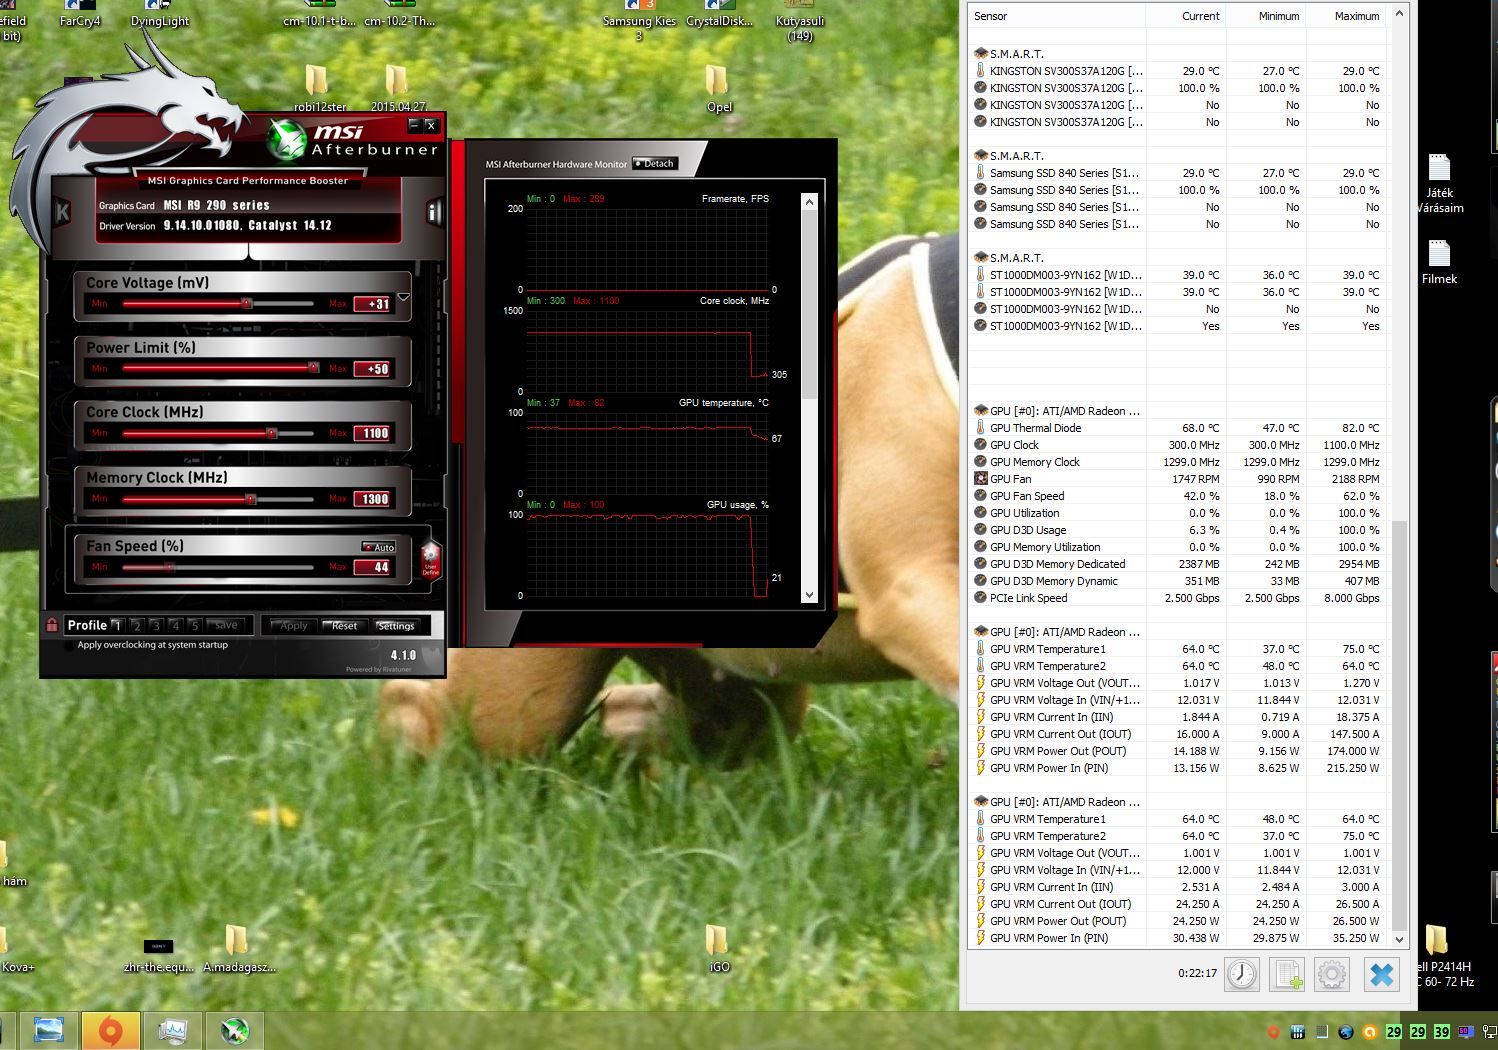The width and height of the screenshot is (1498, 1050).
Task: Click the Memory Clock slider handle
Action: pyautogui.click(x=251, y=498)
